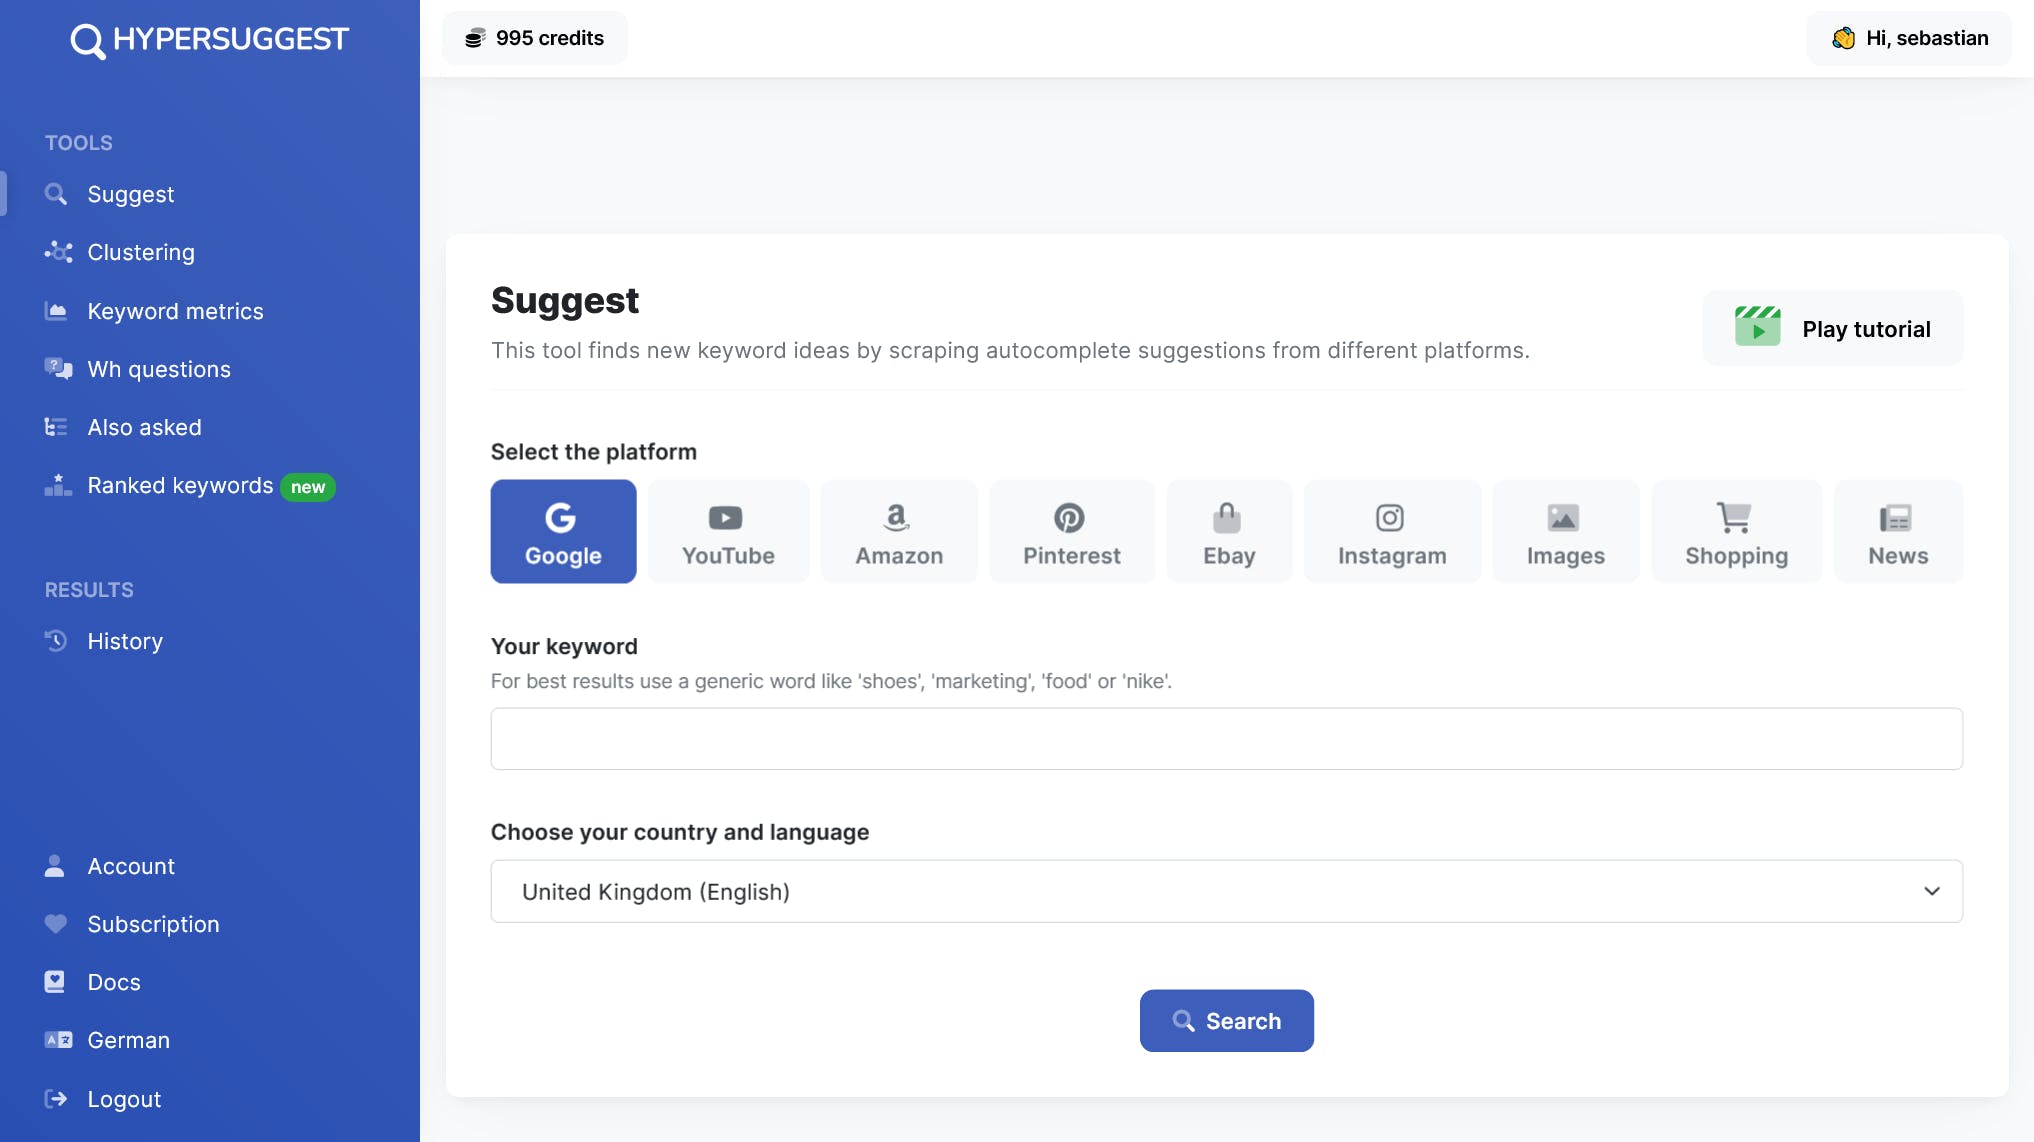The width and height of the screenshot is (2034, 1142).
Task: Select the Google platform
Action: 563,531
